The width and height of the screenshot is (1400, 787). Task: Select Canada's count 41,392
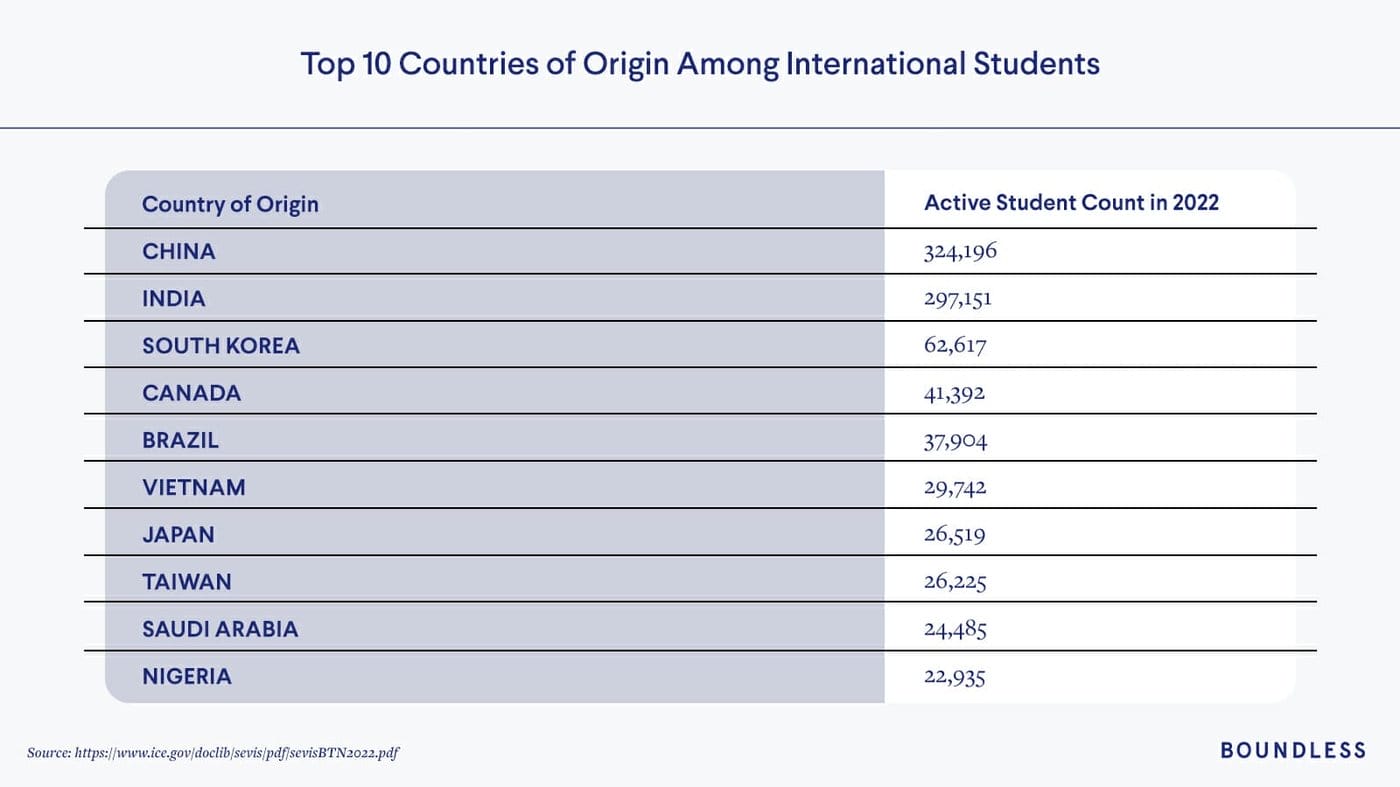pyautogui.click(x=954, y=393)
